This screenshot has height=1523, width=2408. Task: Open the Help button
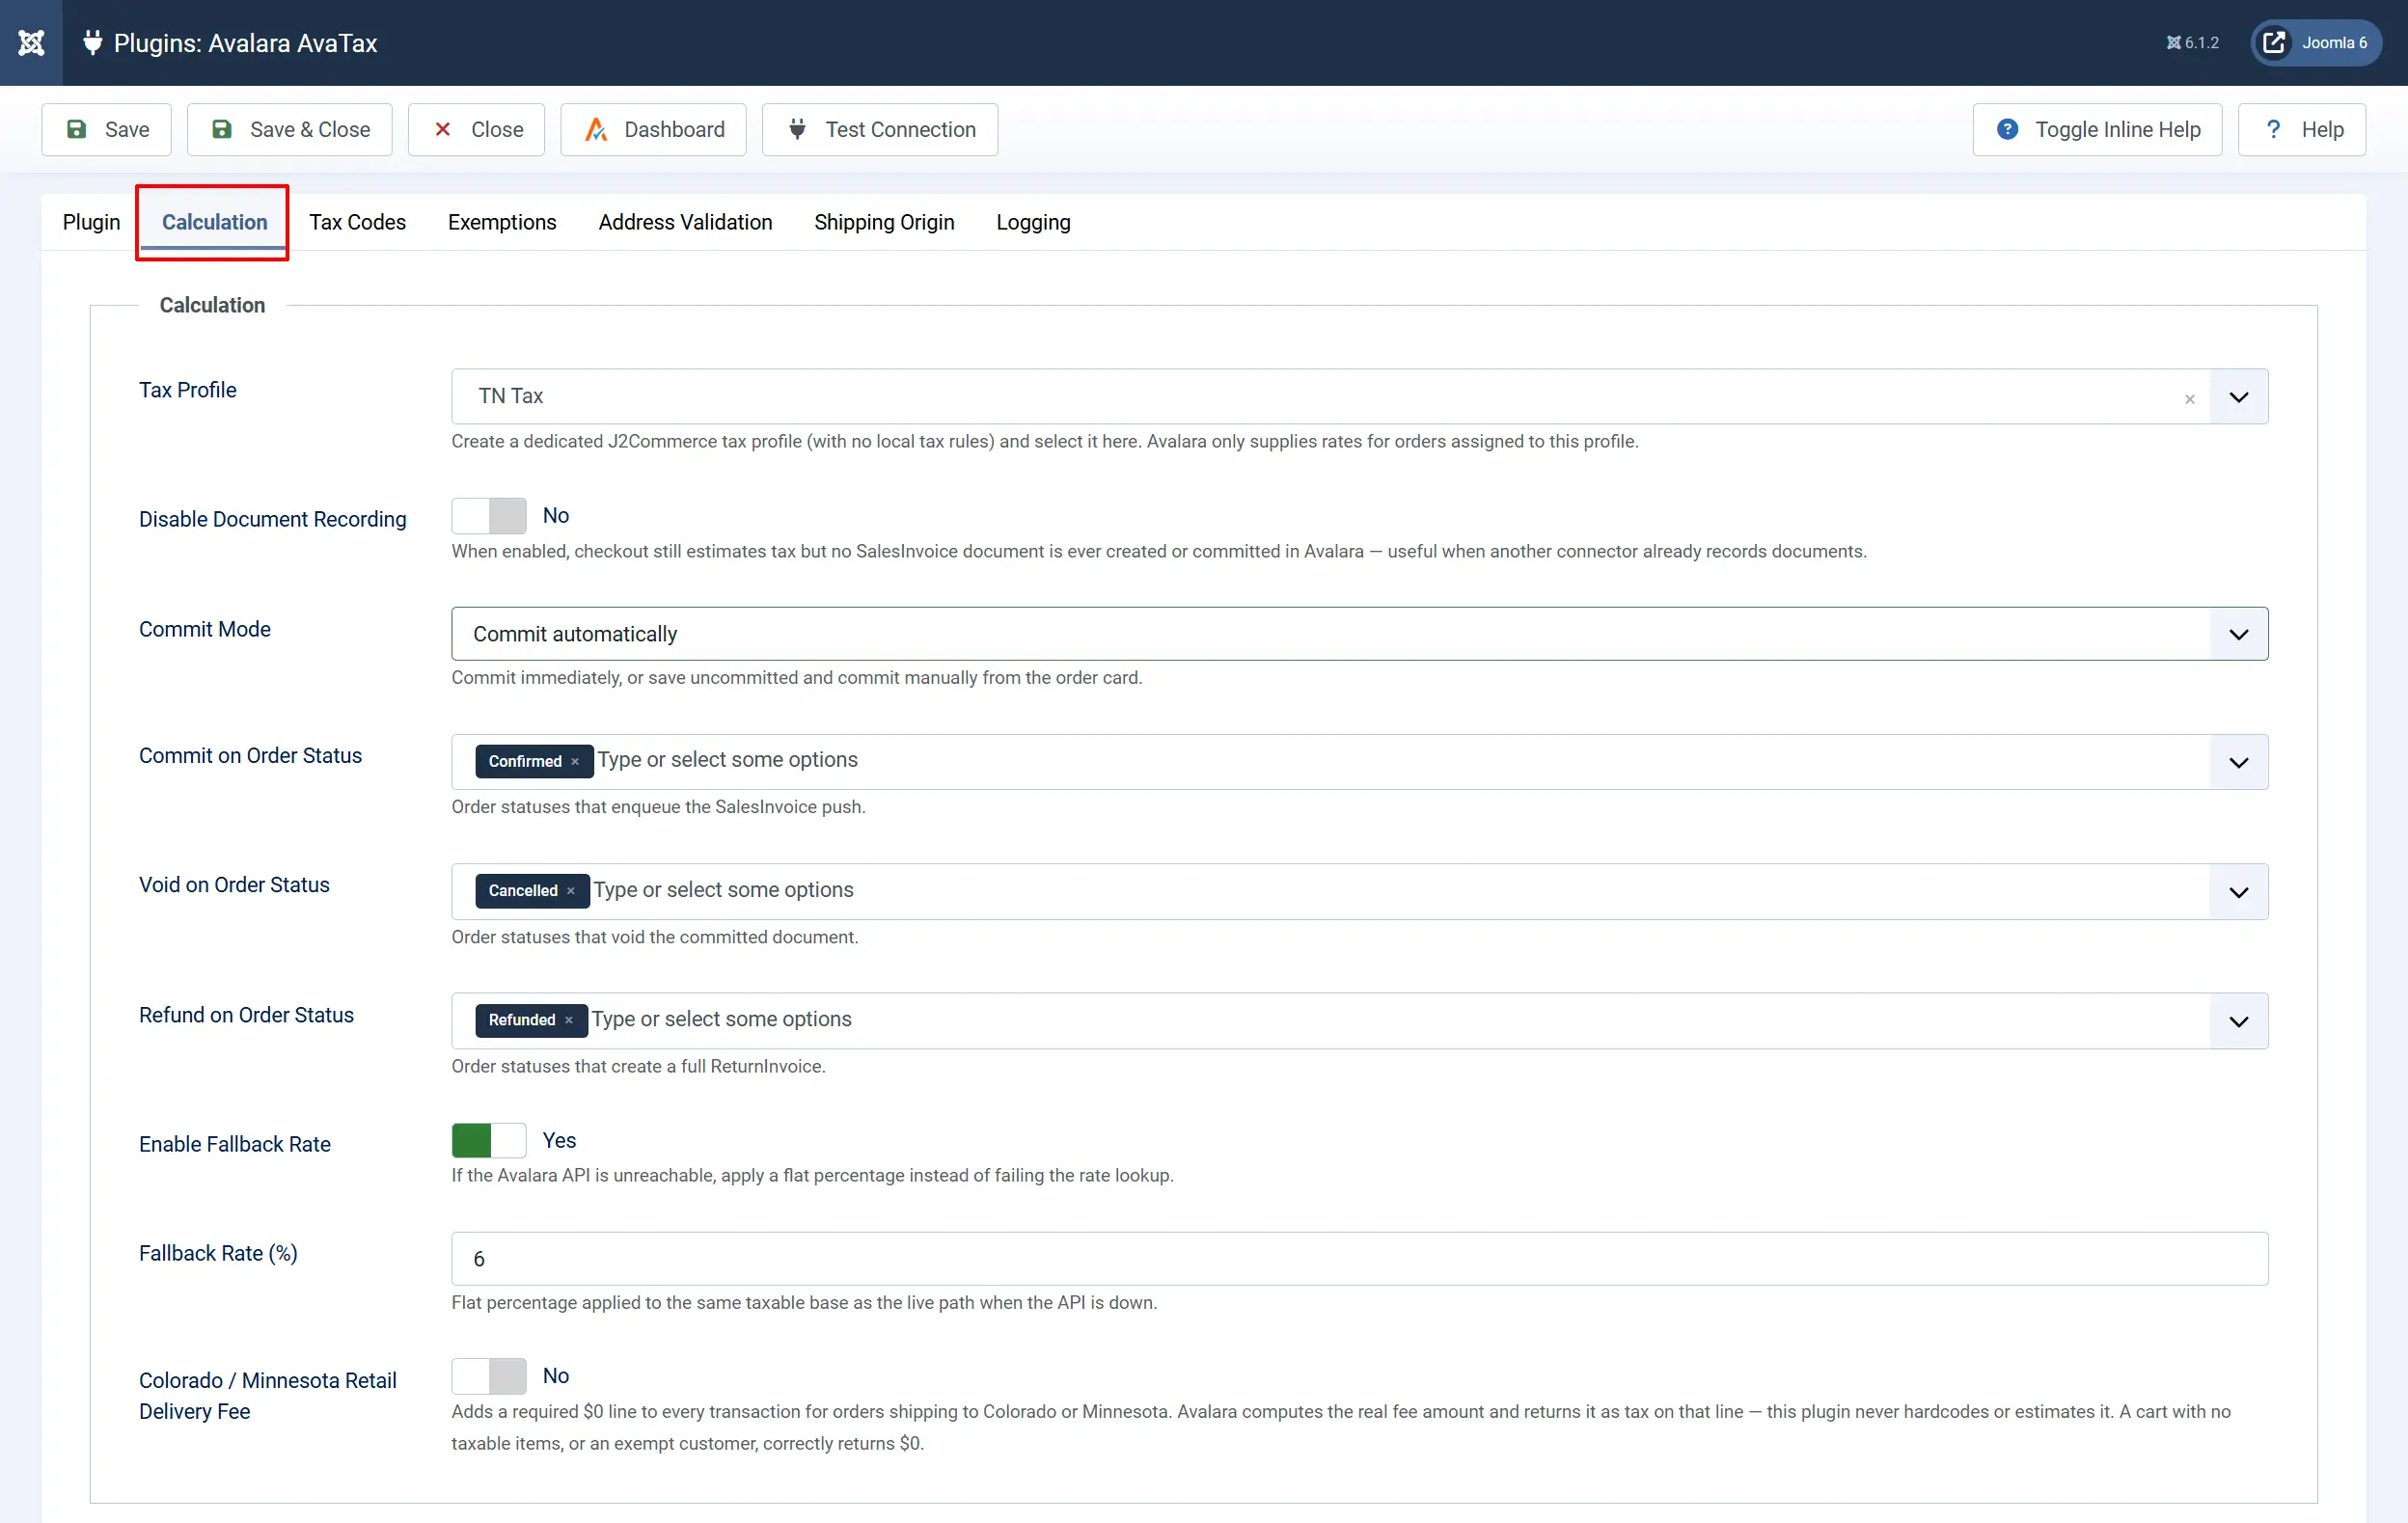click(x=2301, y=130)
